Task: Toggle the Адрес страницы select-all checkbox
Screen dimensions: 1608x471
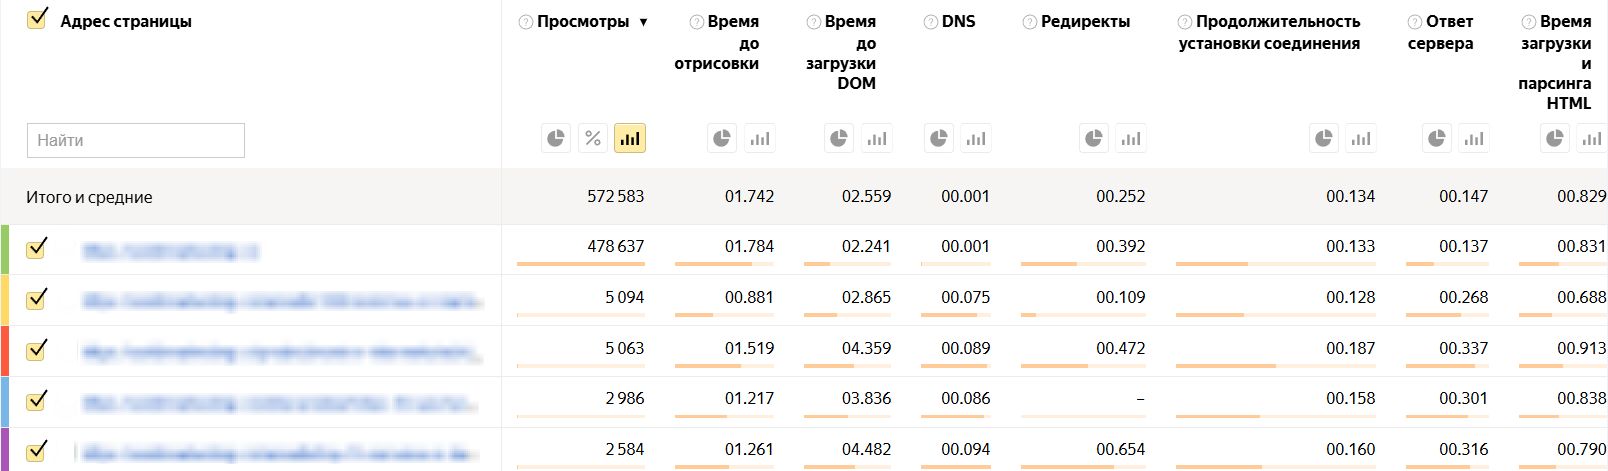Action: (x=37, y=19)
